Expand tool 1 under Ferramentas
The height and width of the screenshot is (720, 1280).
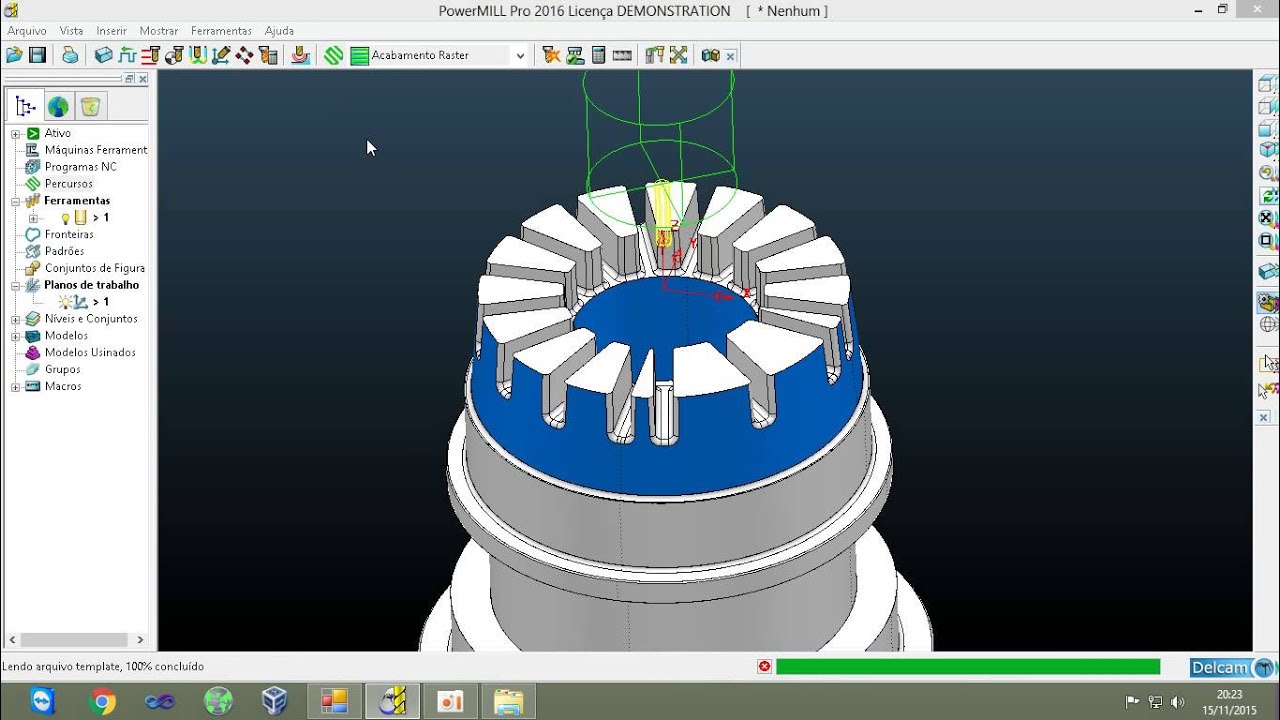33,218
